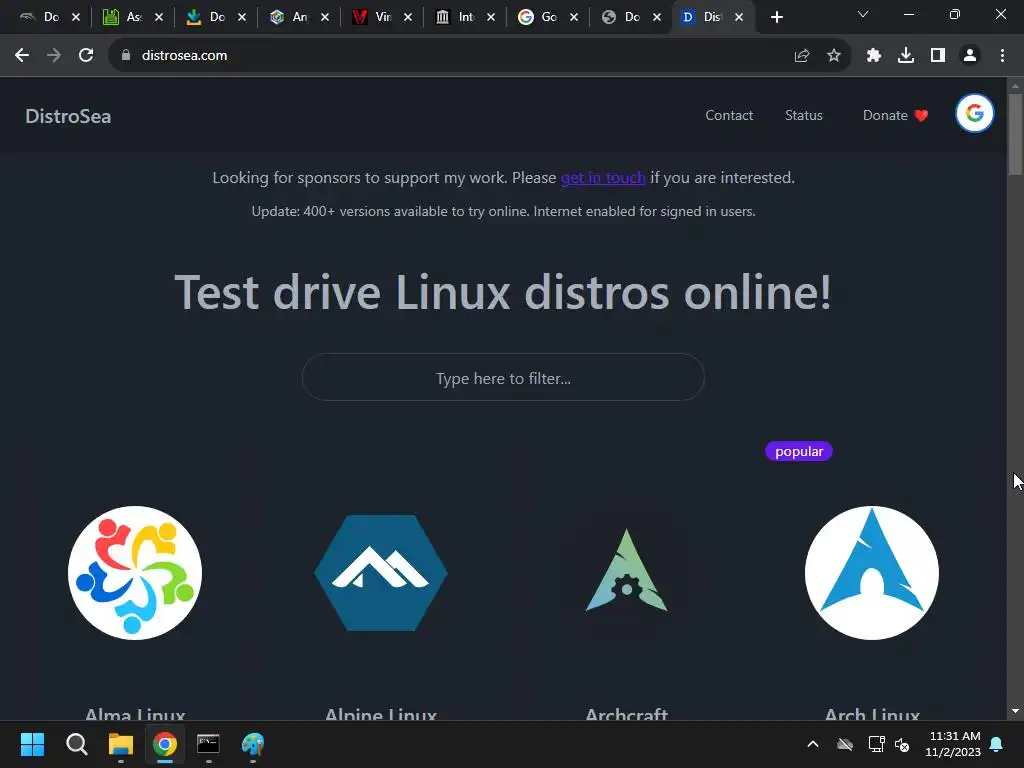Image resolution: width=1024 pixels, height=768 pixels.
Task: Open the muted volume icon in tray
Action: (903, 744)
